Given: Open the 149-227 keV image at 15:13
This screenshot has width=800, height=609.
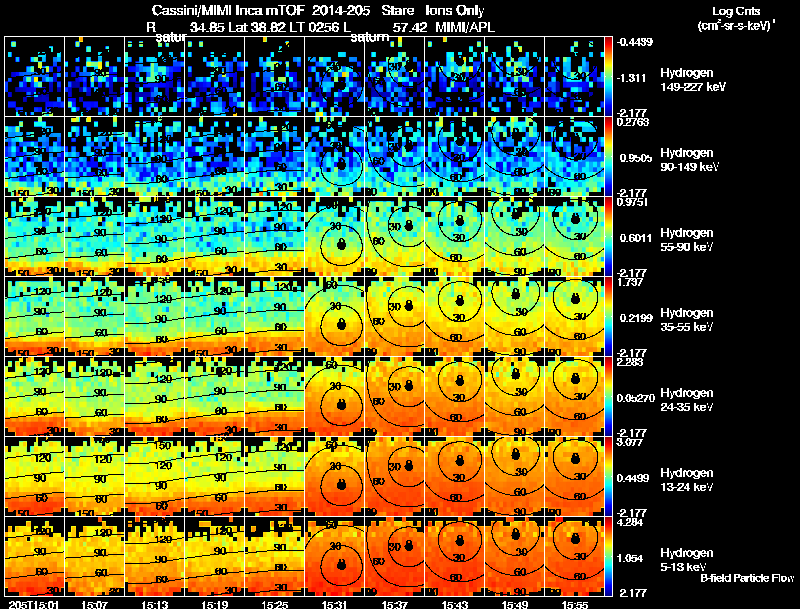Looking at the screenshot, I should point(155,76).
